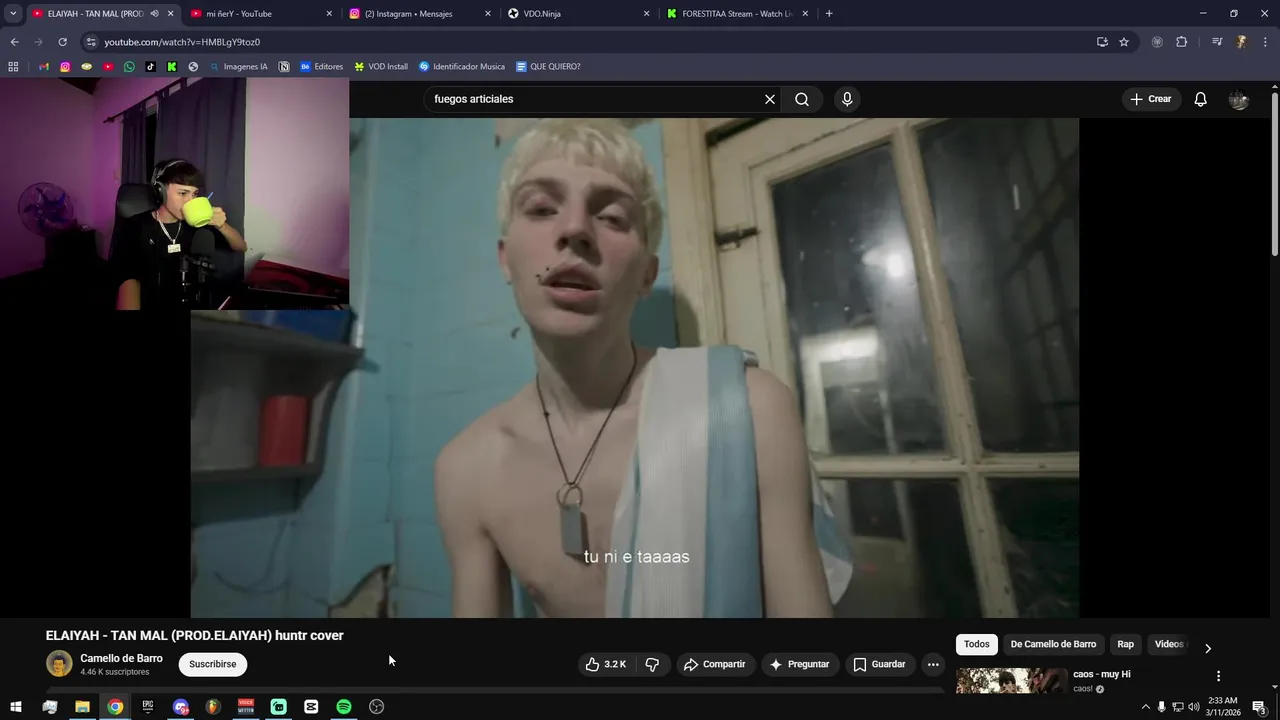The height and width of the screenshot is (720, 1280).
Task: Open 'QUE QUIERO?' bookmark
Action: (548, 67)
